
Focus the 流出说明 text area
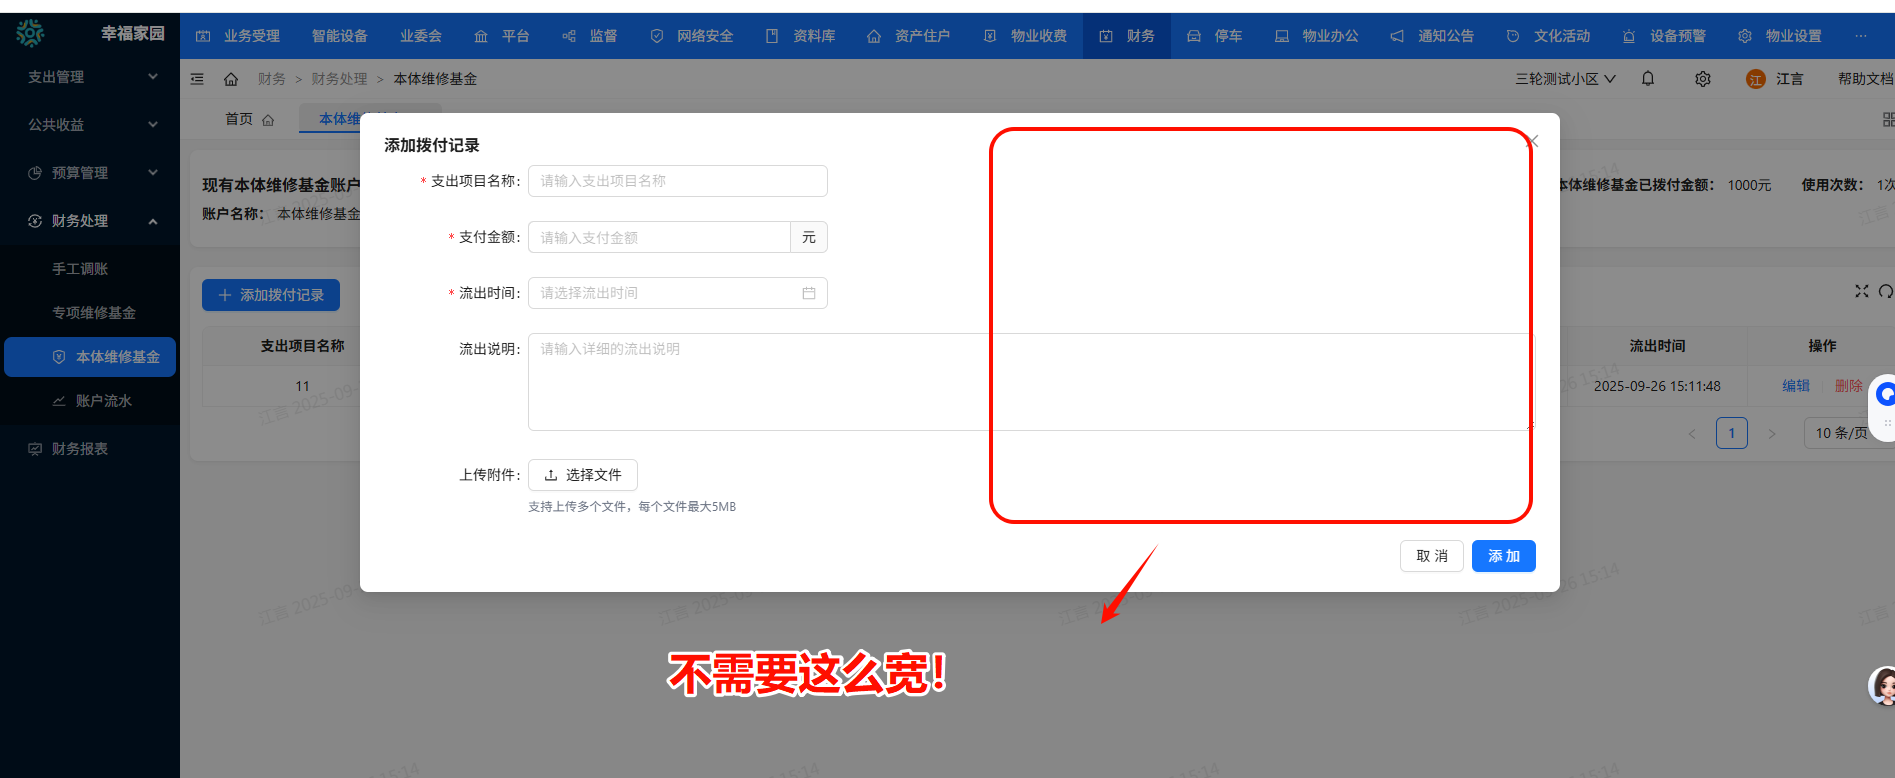tap(1031, 382)
